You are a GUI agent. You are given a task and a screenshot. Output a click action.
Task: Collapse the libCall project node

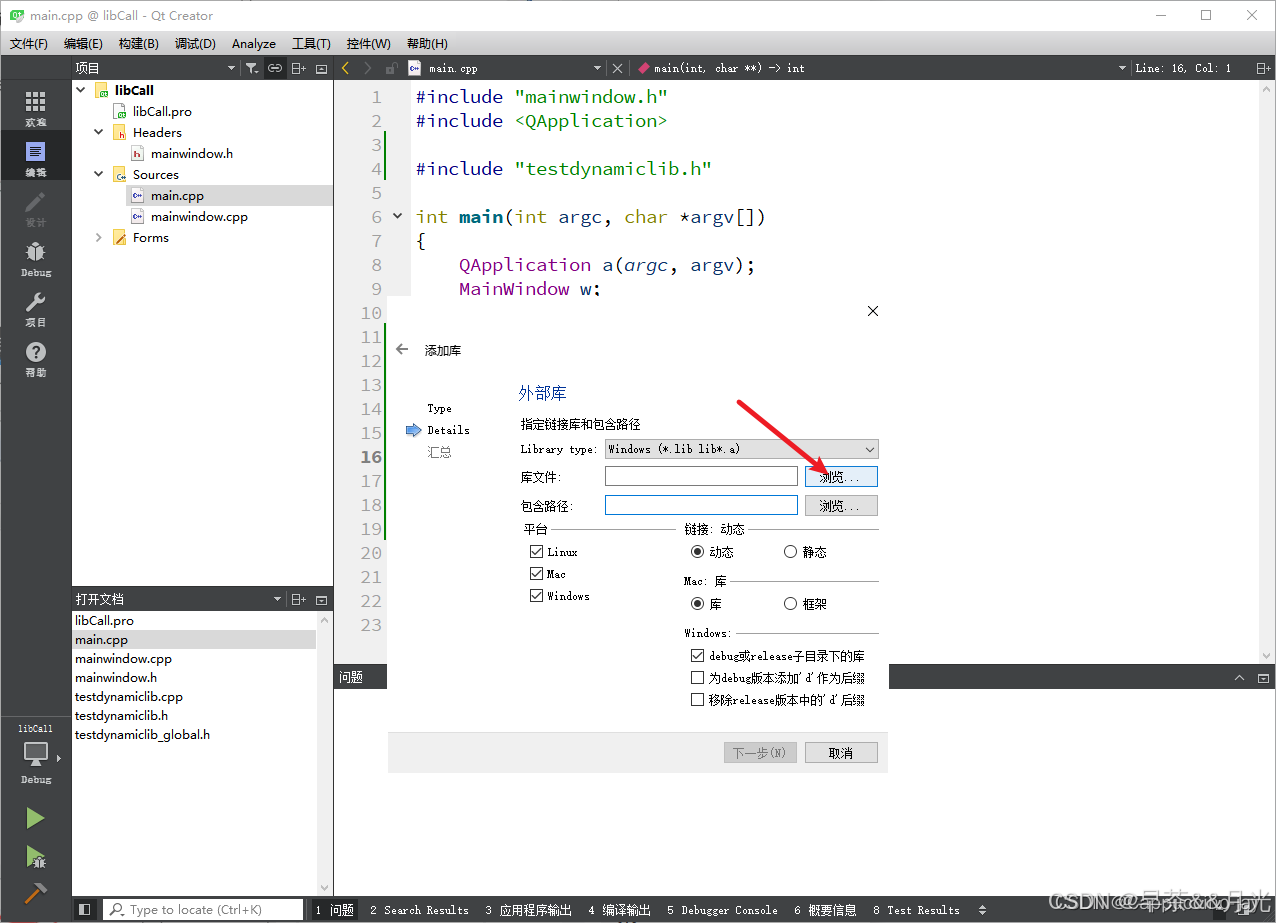81,90
